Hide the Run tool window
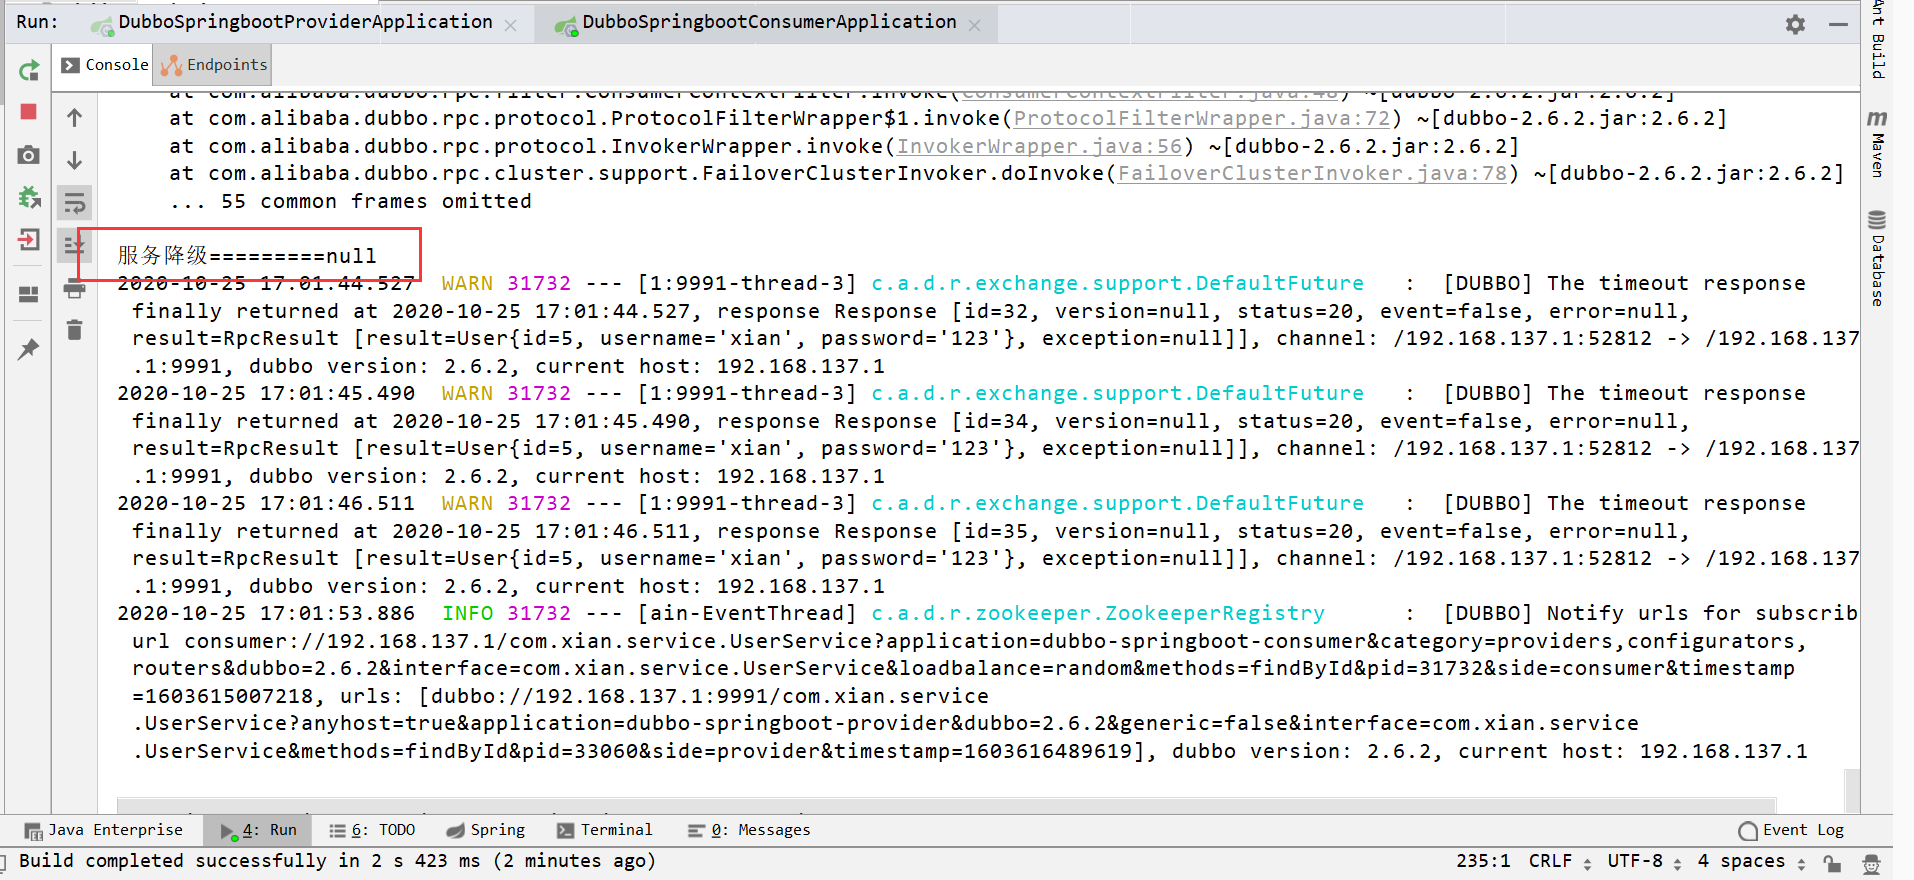1914x880 pixels. pos(1838,24)
